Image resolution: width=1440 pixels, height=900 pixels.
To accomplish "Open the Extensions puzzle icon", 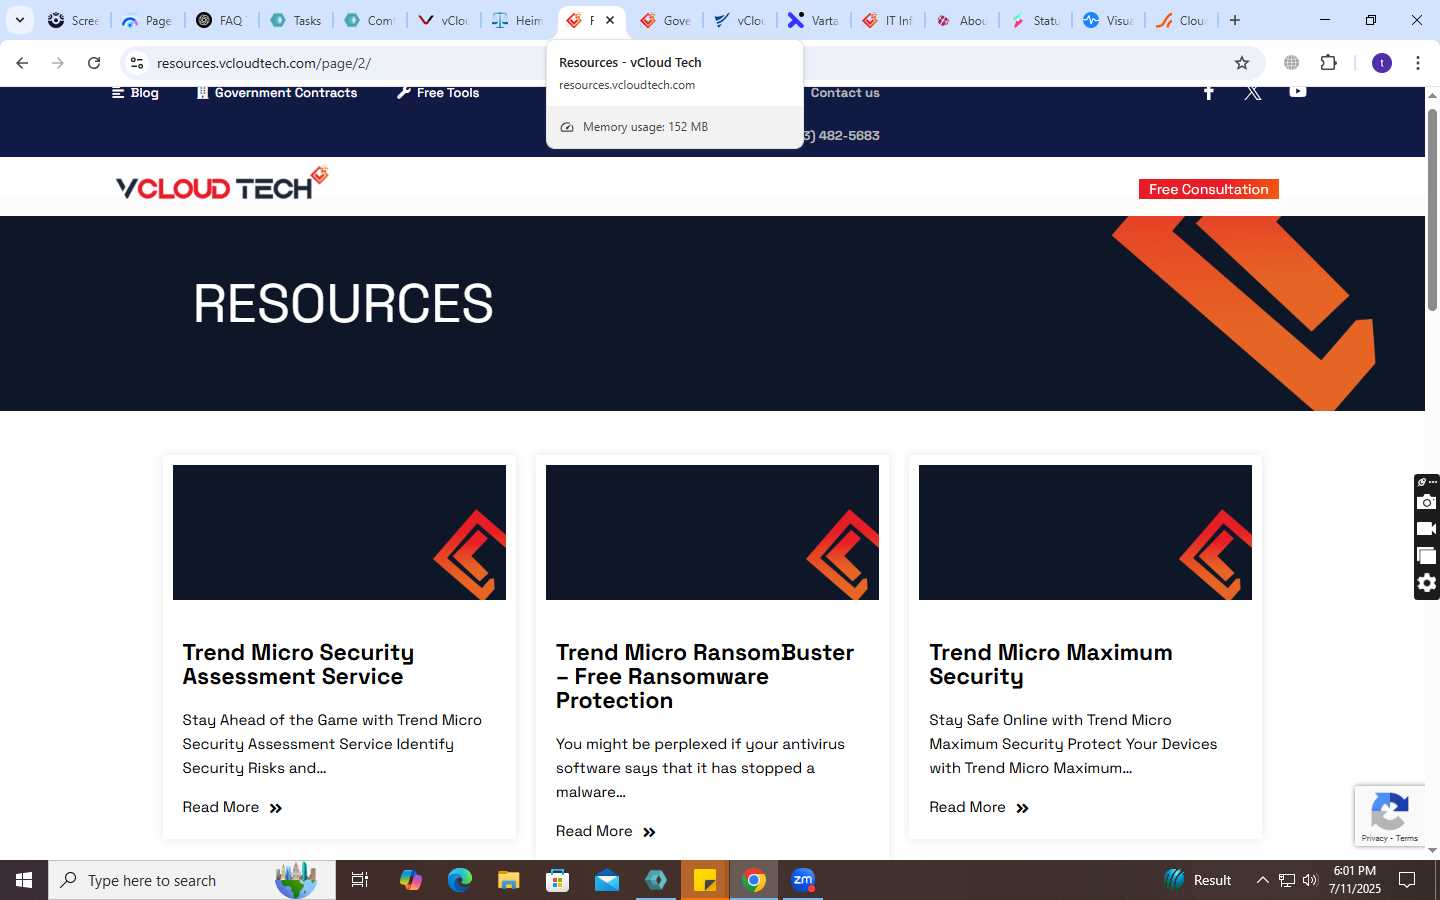I will [x=1328, y=63].
